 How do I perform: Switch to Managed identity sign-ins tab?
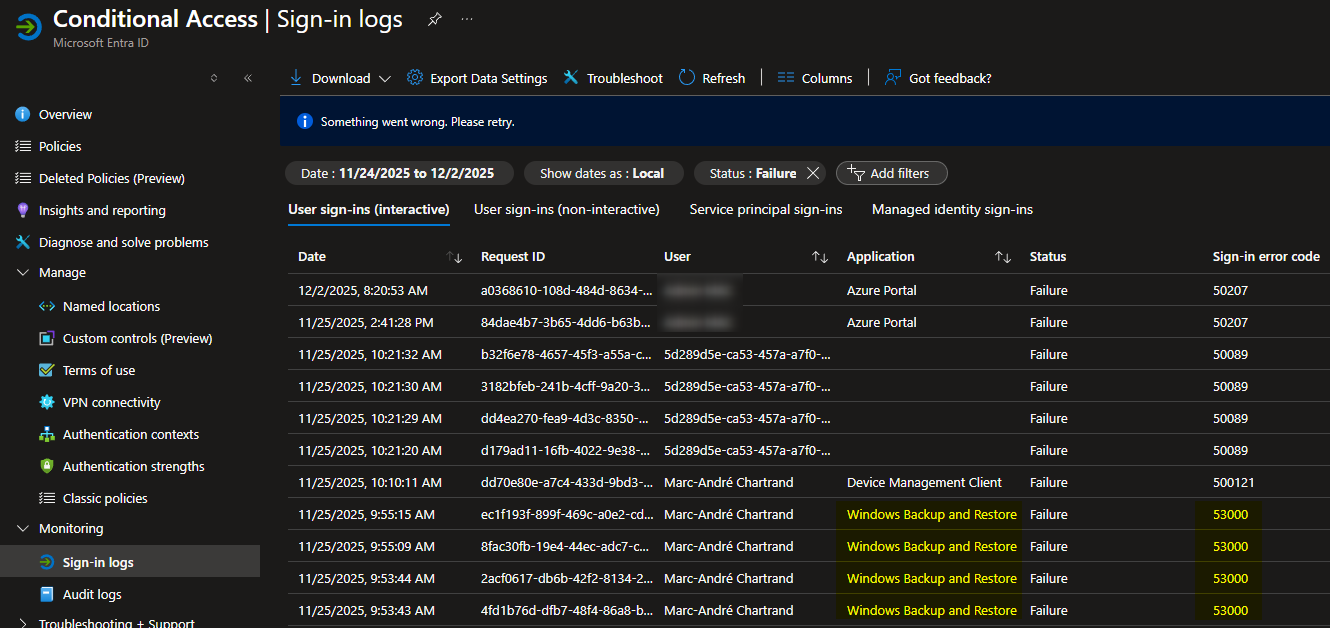click(x=952, y=209)
